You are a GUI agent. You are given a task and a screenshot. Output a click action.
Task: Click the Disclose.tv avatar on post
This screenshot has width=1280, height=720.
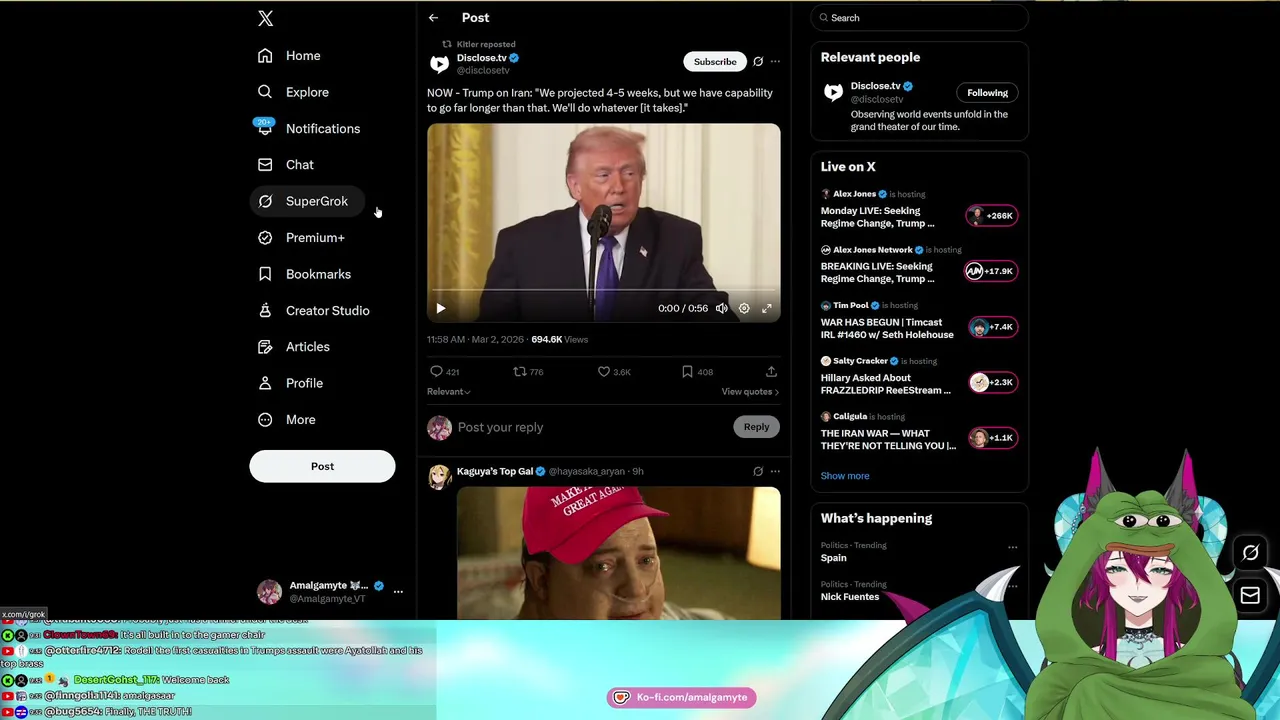pyautogui.click(x=439, y=64)
